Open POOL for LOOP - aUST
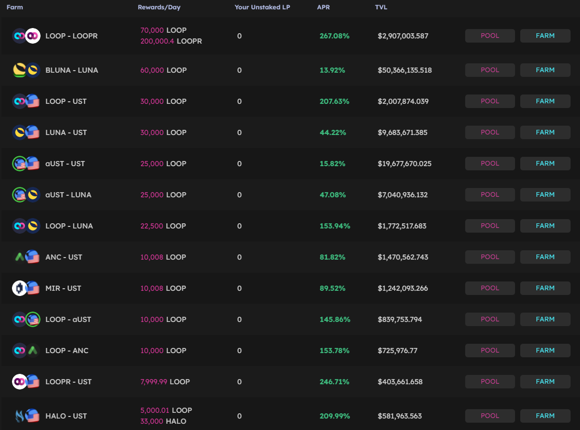 tap(490, 319)
